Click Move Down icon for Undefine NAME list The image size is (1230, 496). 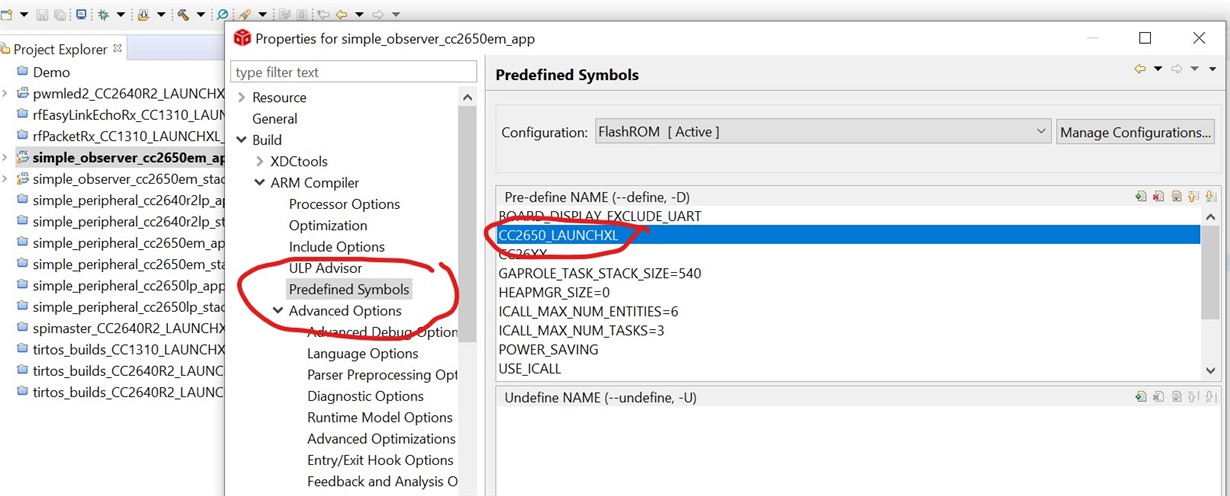pos(1210,397)
